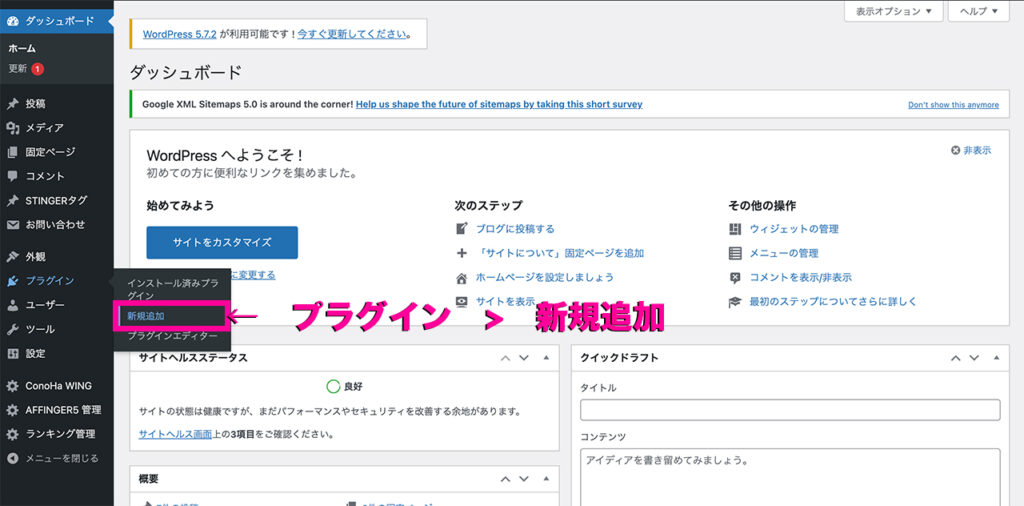
Task: Open the sitemaps short survey link
Action: coord(499,104)
